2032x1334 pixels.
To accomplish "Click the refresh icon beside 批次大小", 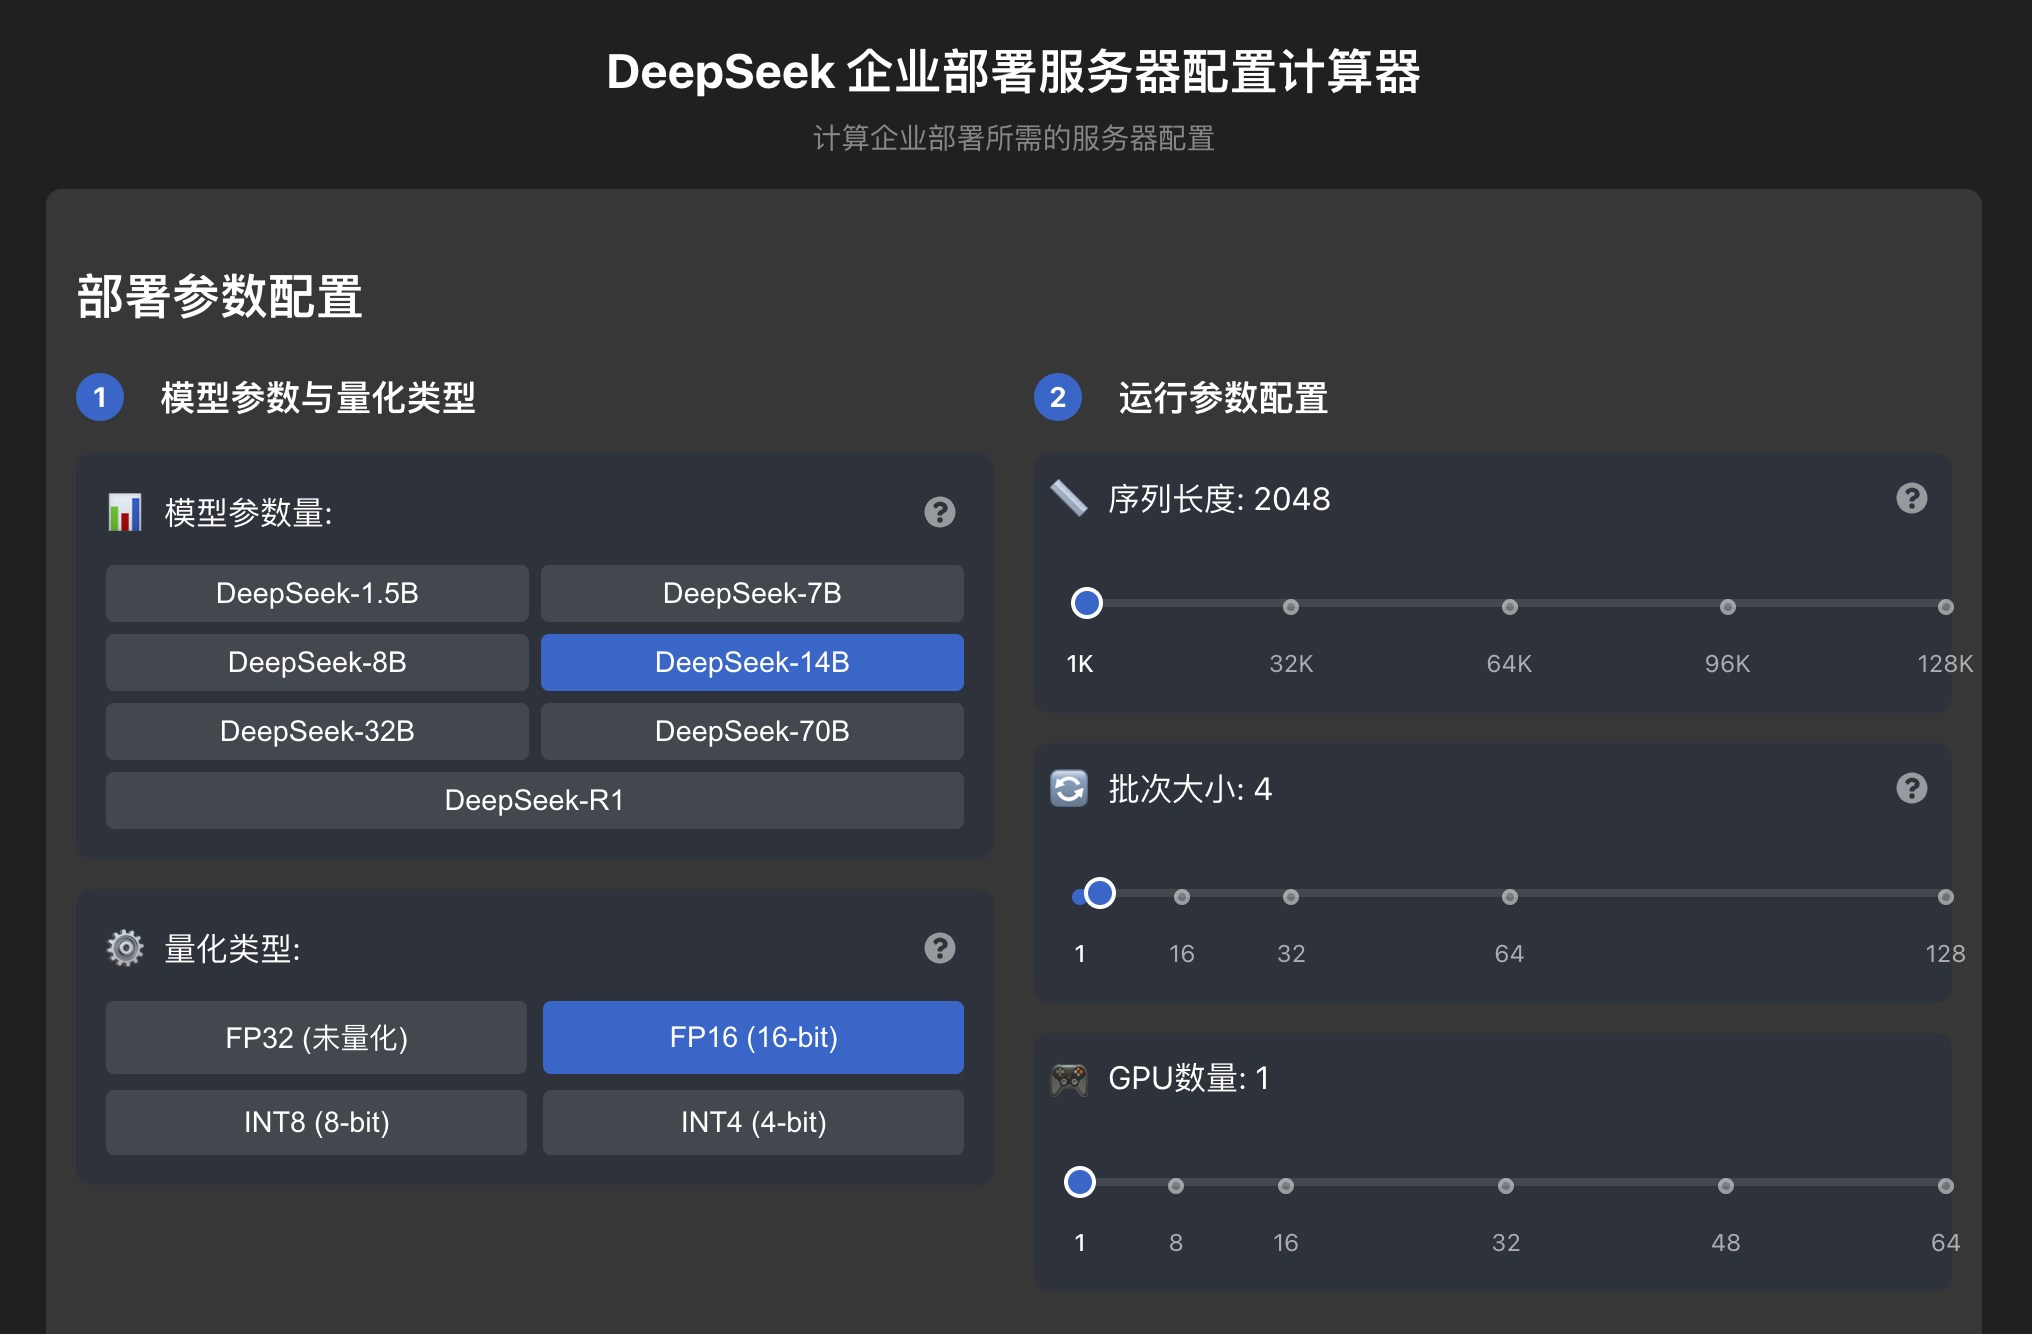I will tap(1068, 788).
